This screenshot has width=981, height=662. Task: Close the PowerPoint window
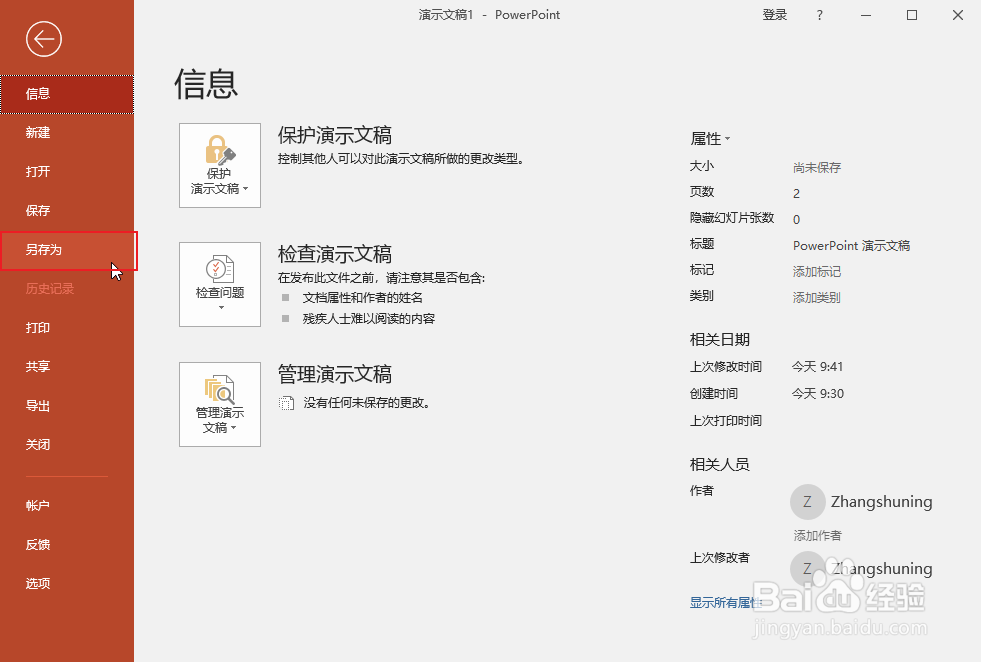point(958,15)
